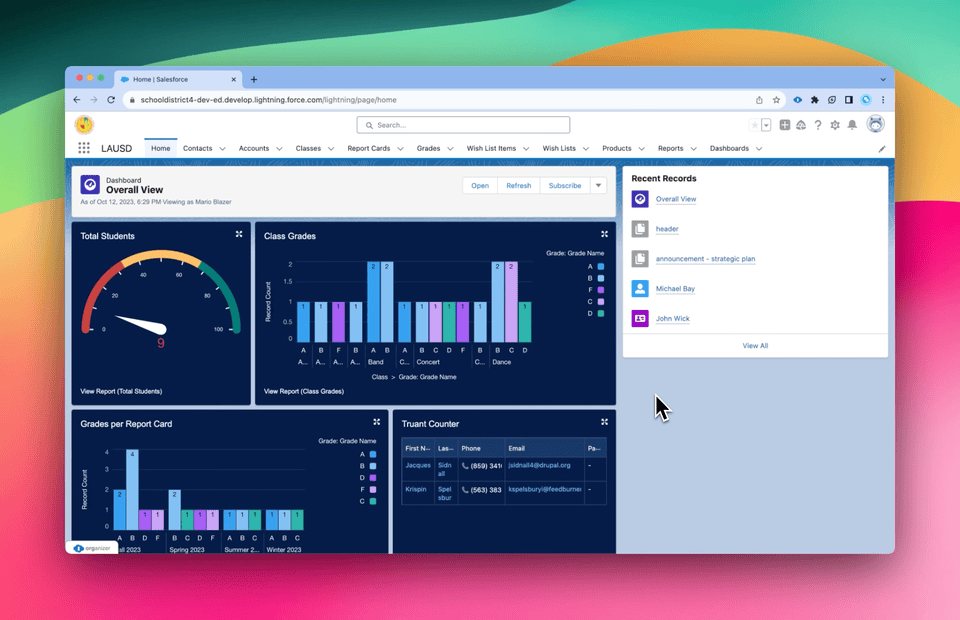This screenshot has height=620, width=960.
Task: Click the Michael Bay contact icon
Action: 640,288
